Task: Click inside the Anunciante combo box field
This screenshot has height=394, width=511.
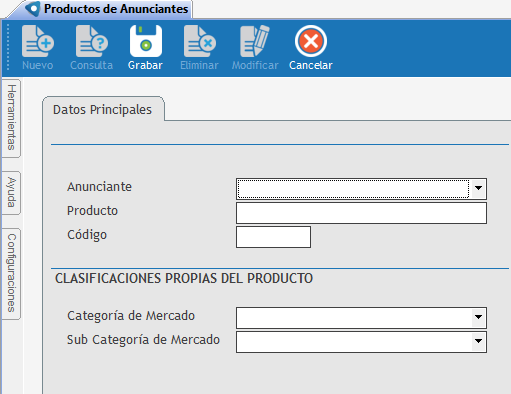Action: [353, 189]
